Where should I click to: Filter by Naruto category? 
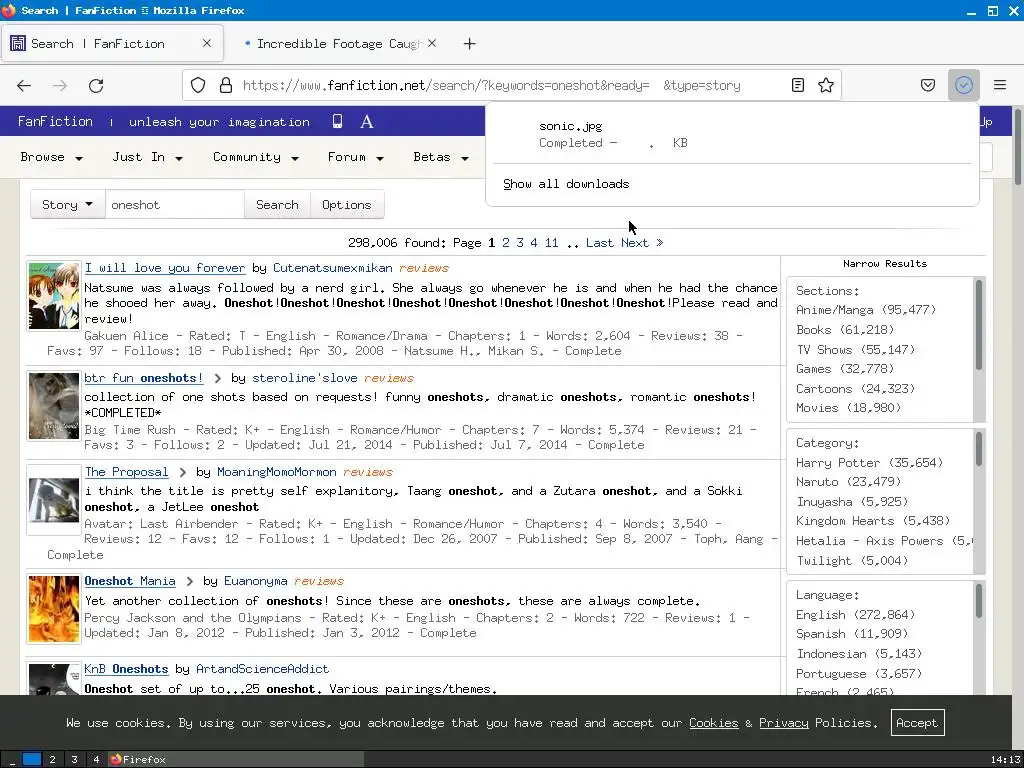tap(848, 482)
